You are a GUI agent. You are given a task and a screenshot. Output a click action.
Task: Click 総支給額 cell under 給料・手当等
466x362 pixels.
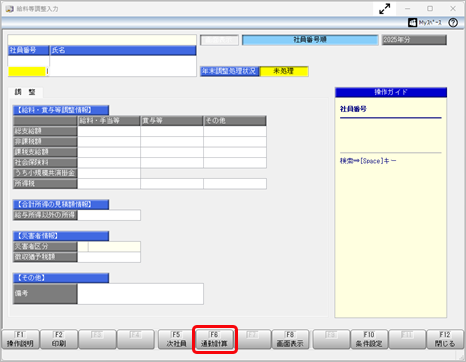pos(109,131)
